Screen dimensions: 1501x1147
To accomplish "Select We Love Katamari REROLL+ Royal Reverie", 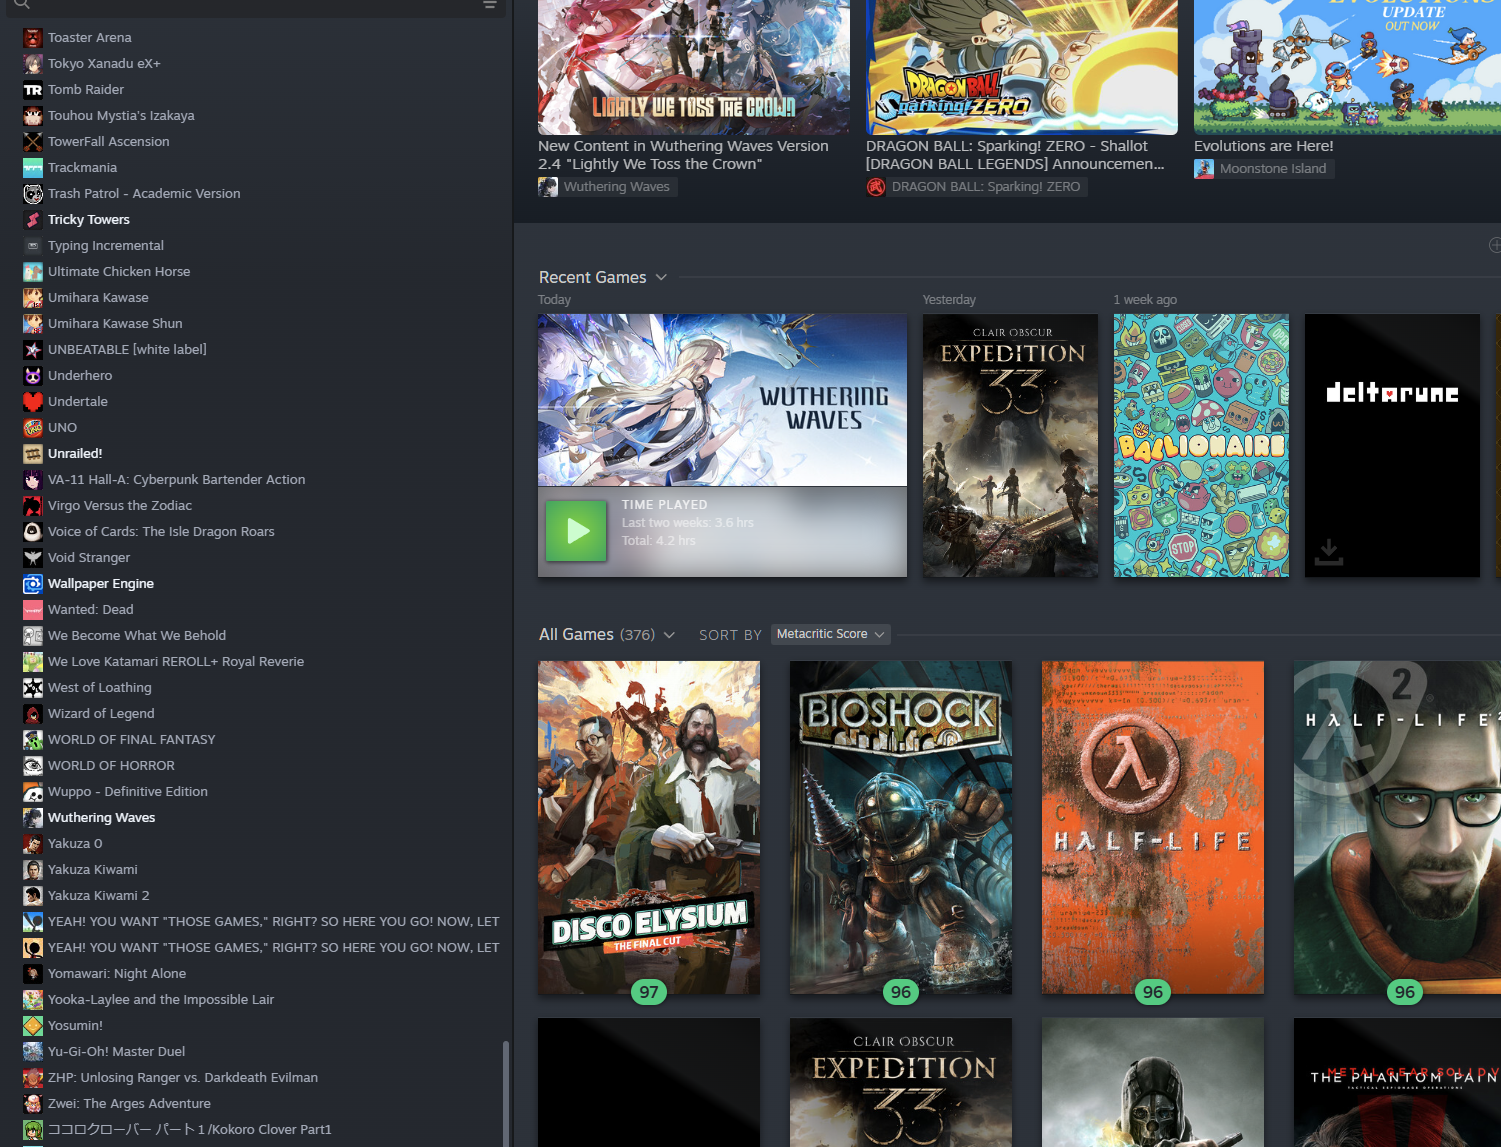I will click(176, 662).
